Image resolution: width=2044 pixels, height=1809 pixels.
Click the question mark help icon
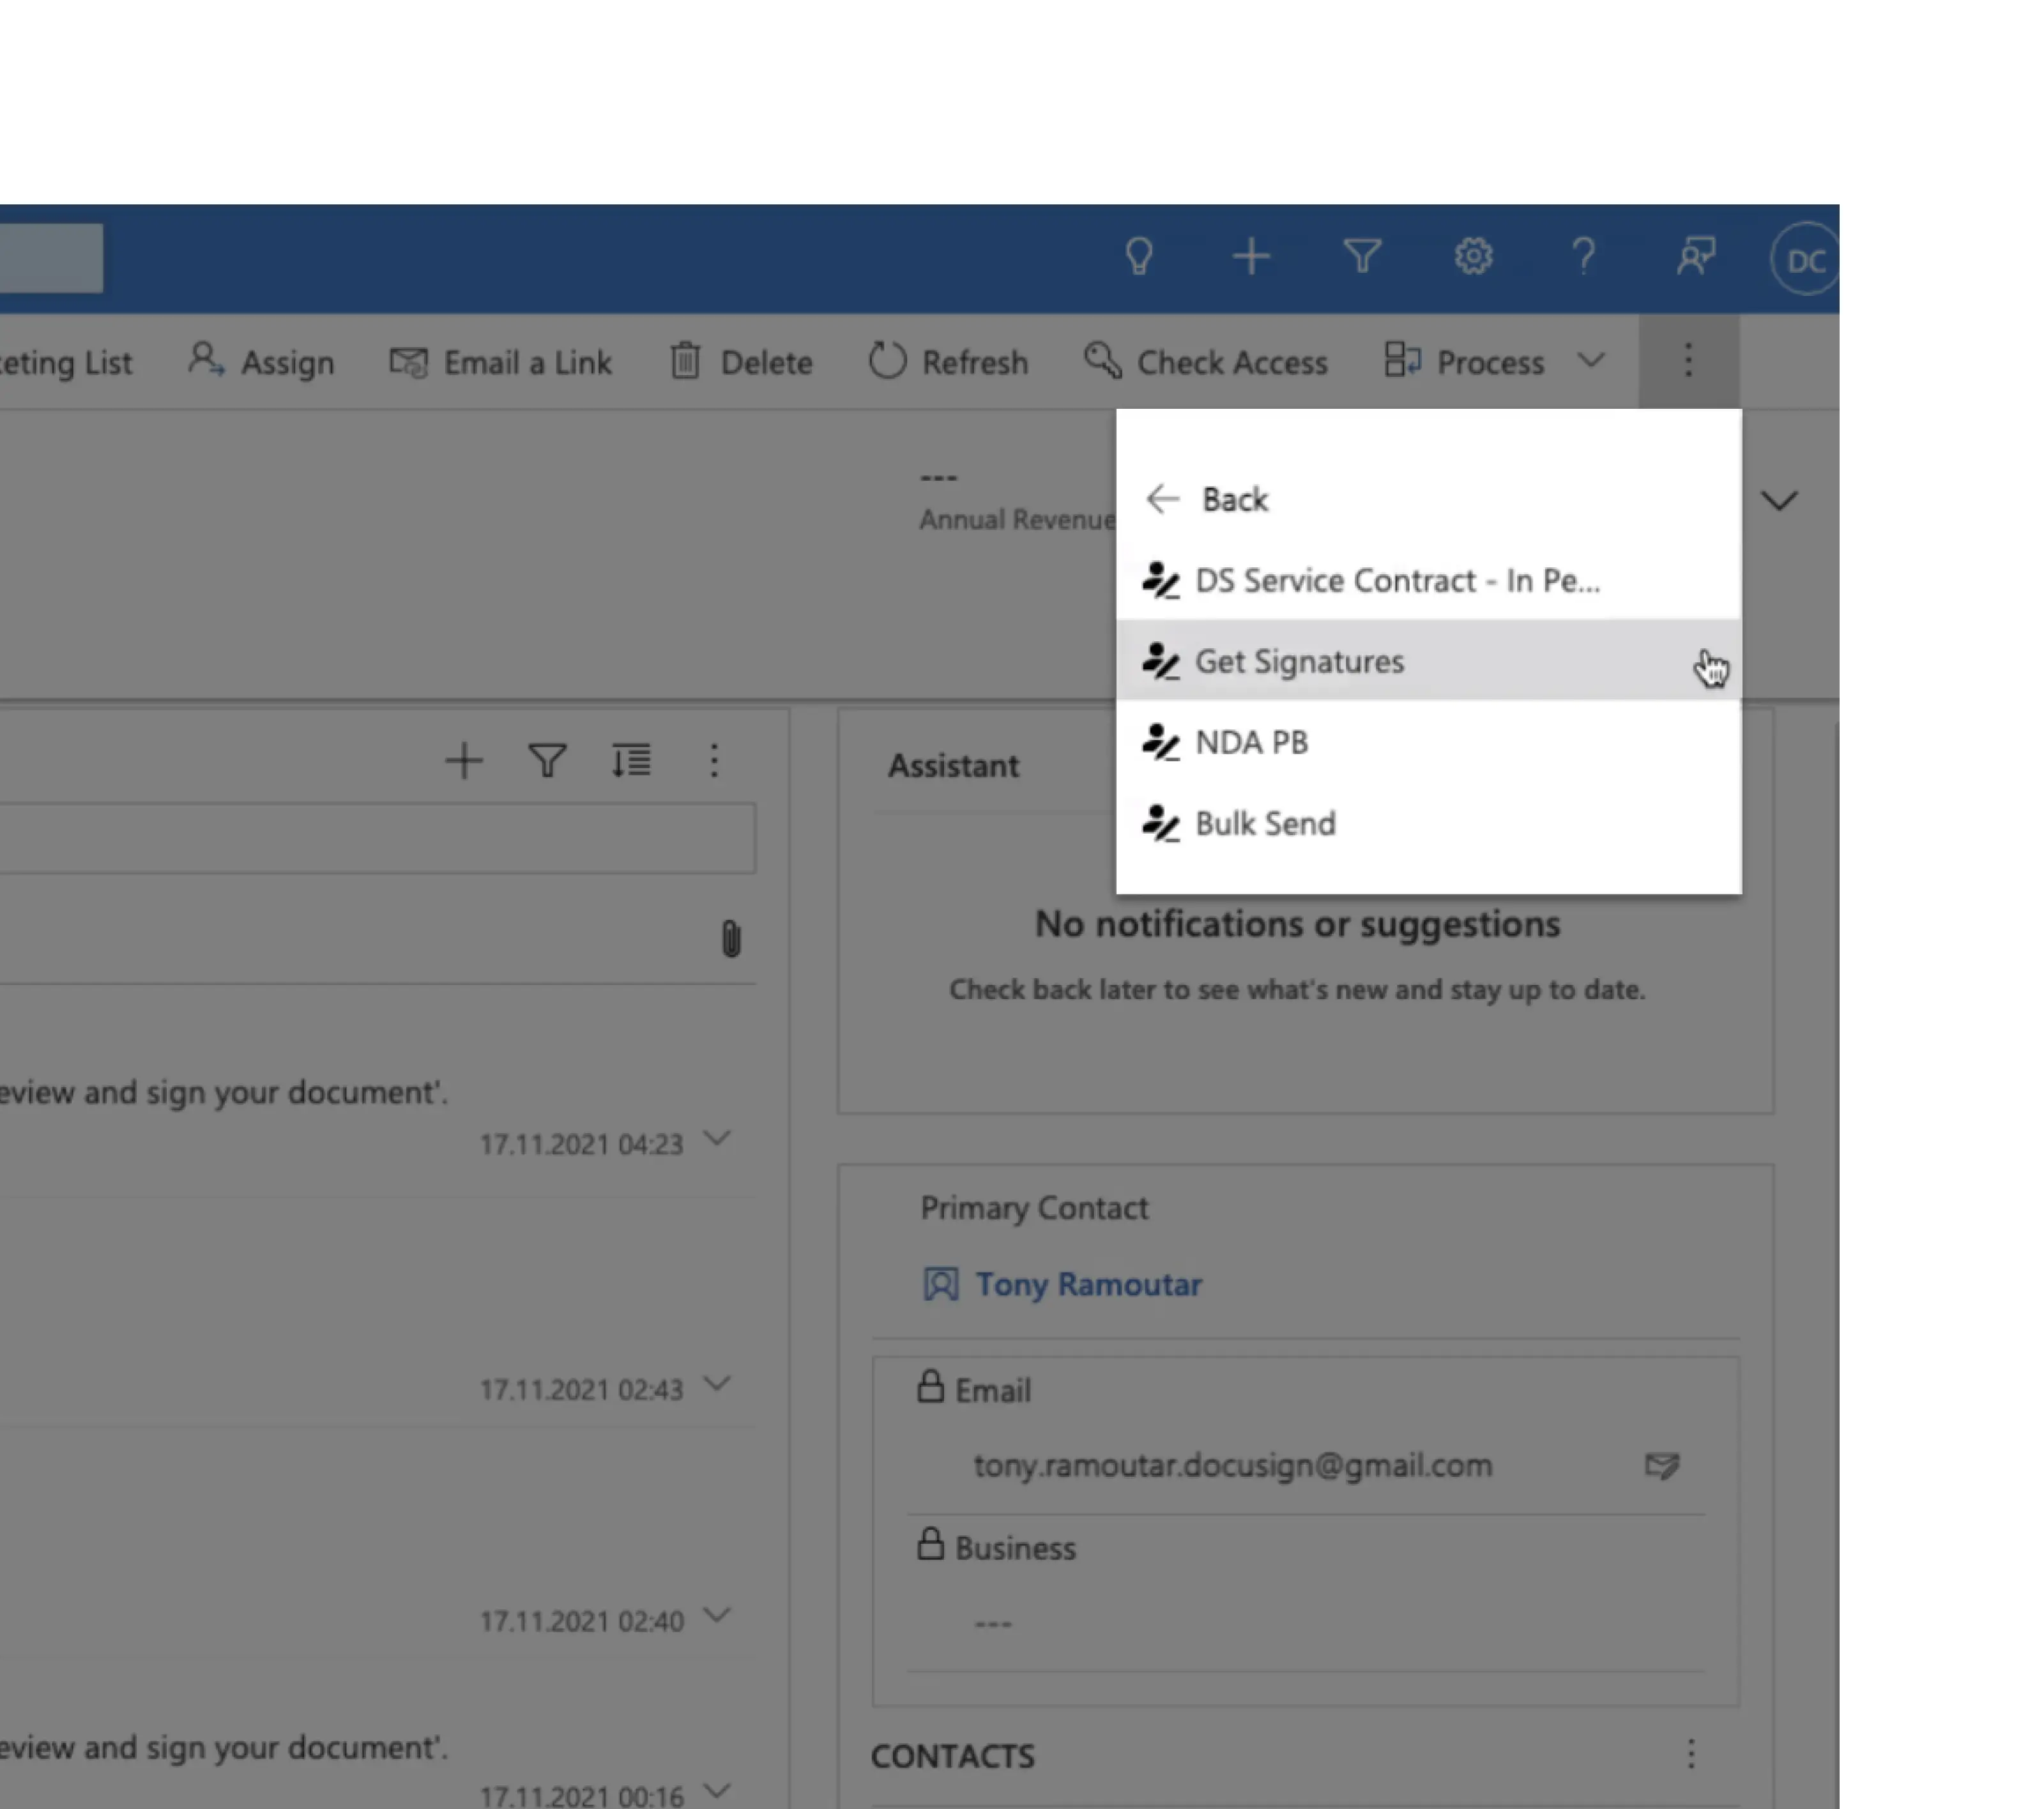click(x=1583, y=257)
